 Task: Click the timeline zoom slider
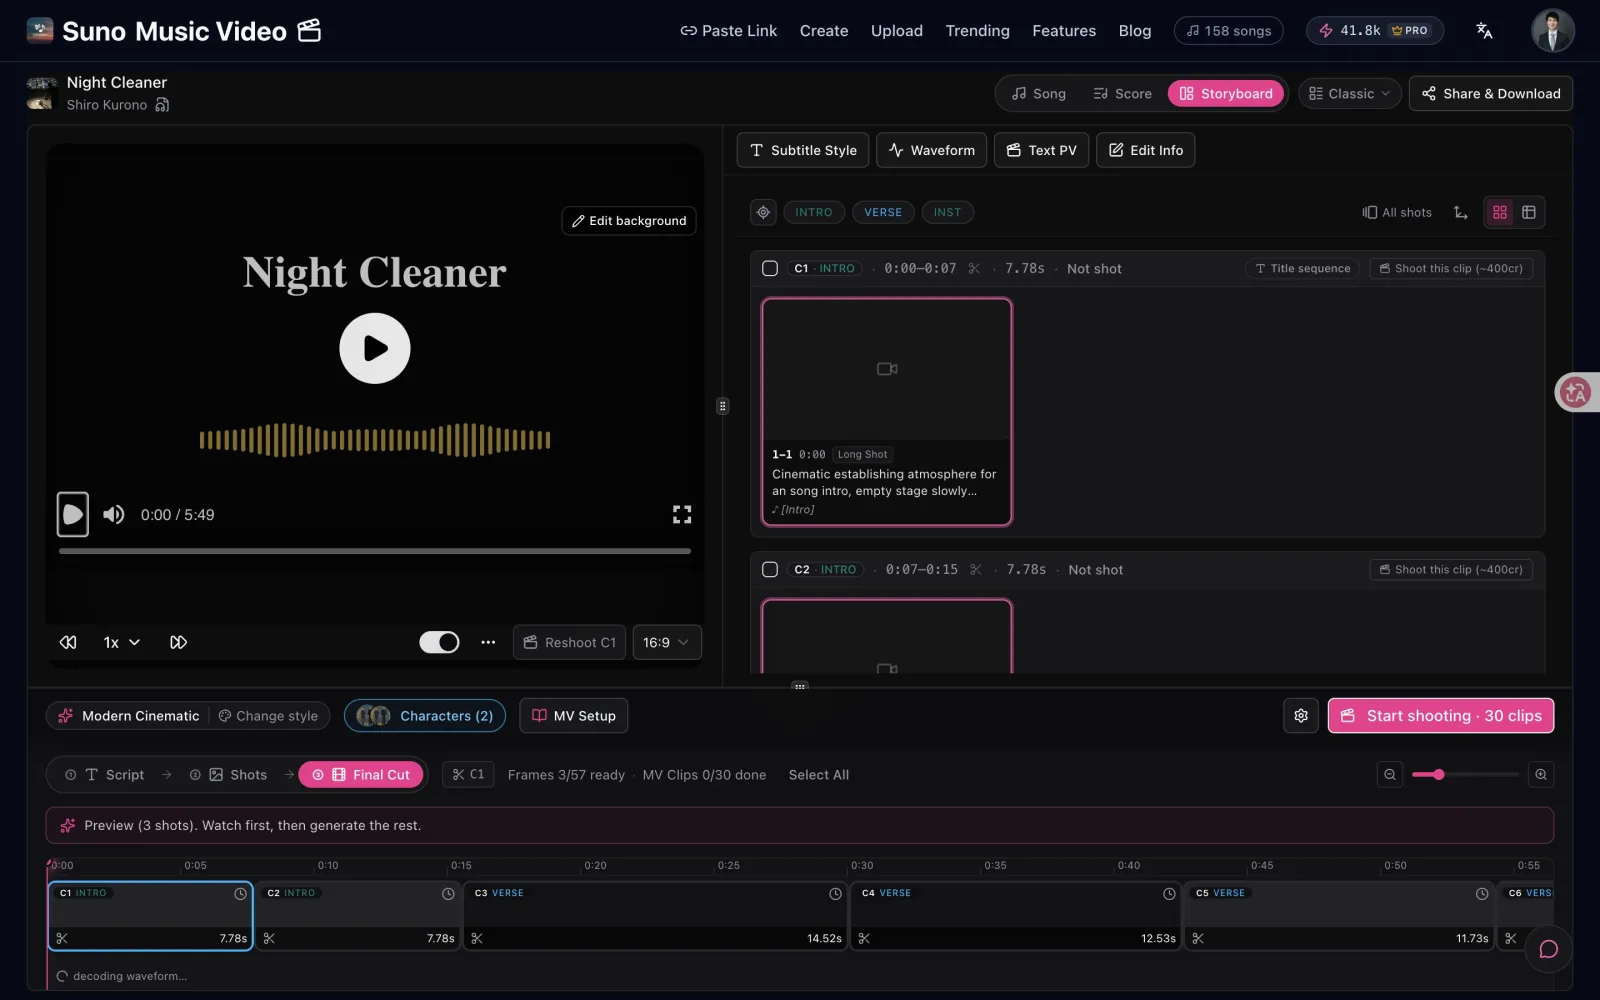tap(1465, 775)
